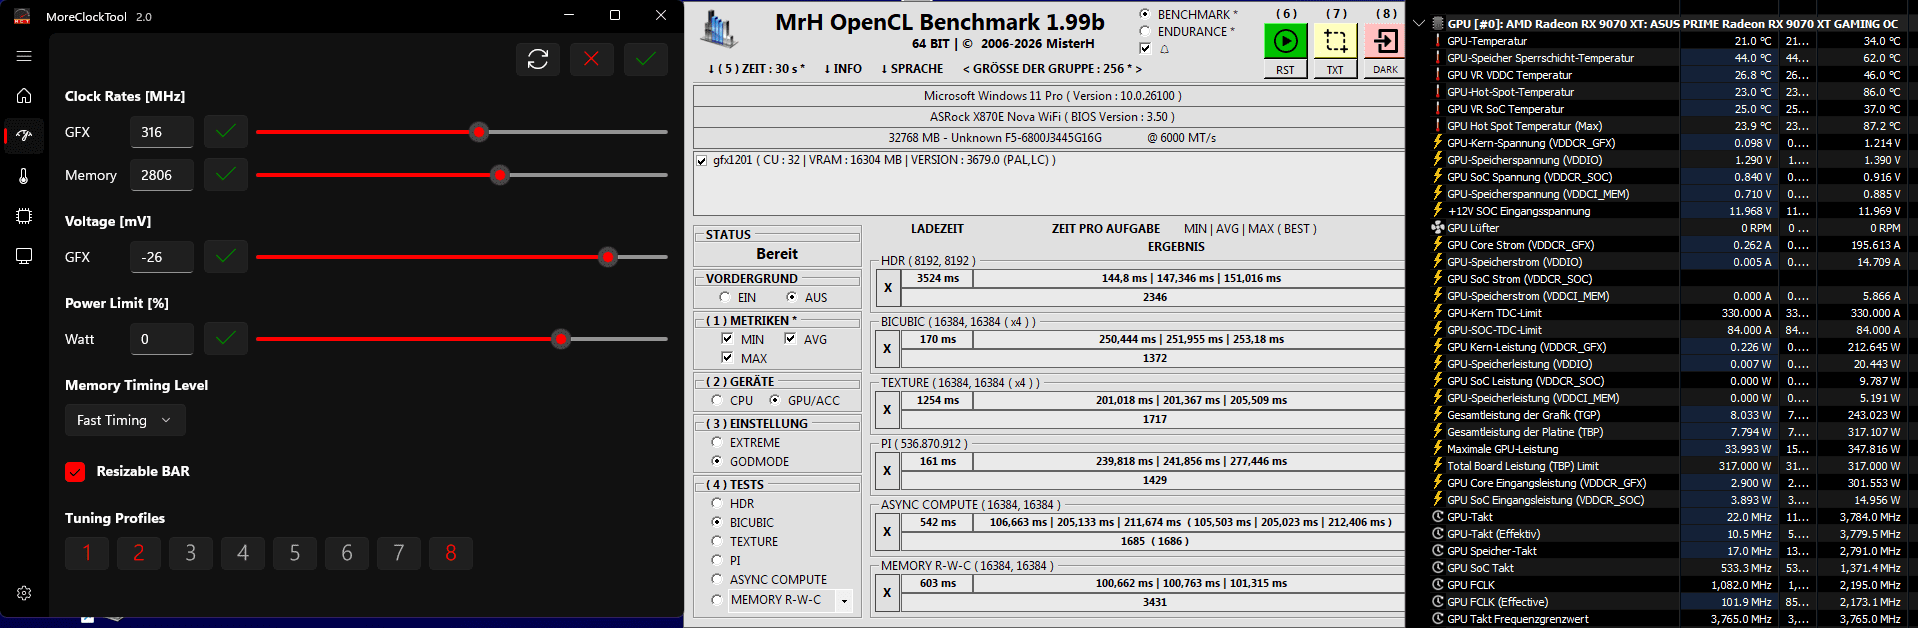This screenshot has width=1918, height=628.
Task: Open the chip hardware info sidebar icon
Action: (24, 216)
